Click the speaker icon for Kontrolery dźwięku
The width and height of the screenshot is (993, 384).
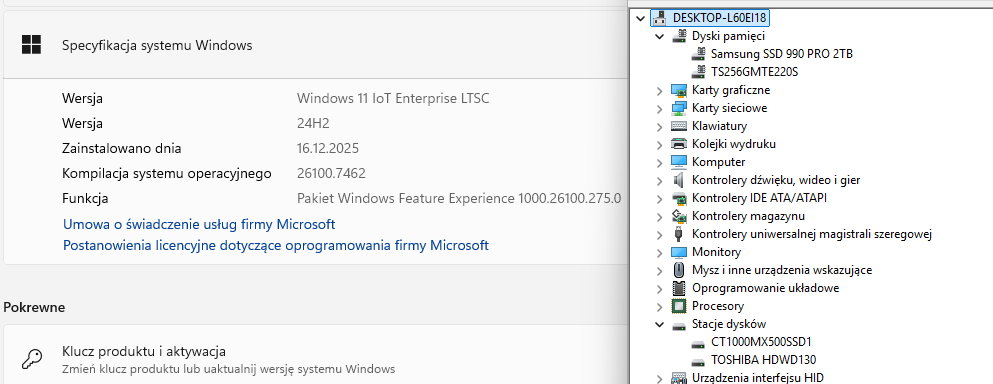pos(678,180)
